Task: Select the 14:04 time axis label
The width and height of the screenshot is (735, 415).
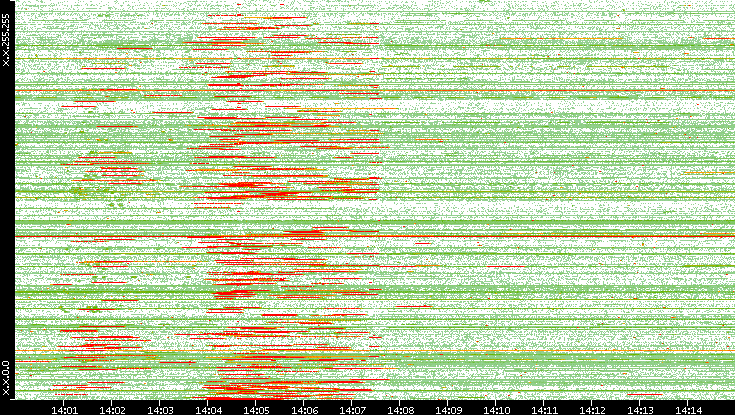Action: [208, 410]
